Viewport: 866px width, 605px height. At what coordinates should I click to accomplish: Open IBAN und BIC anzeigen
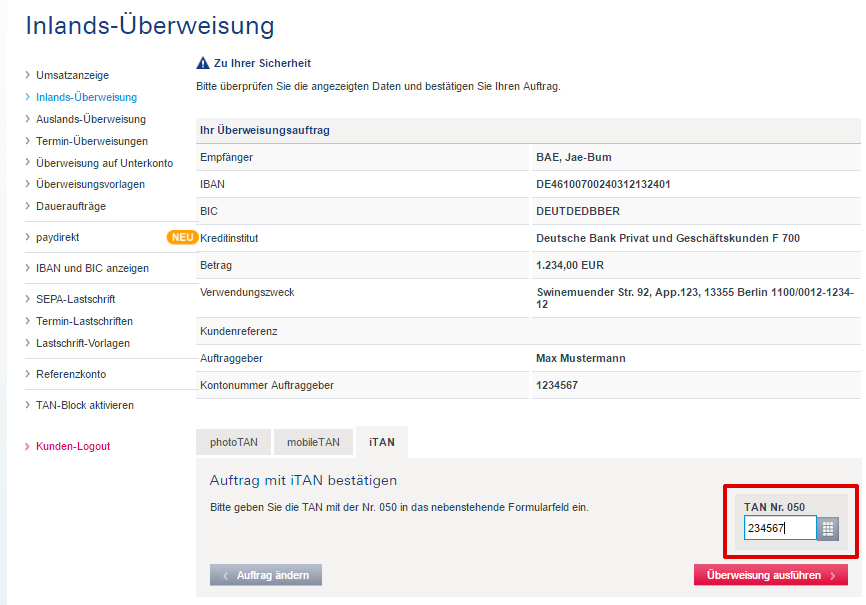(x=92, y=268)
